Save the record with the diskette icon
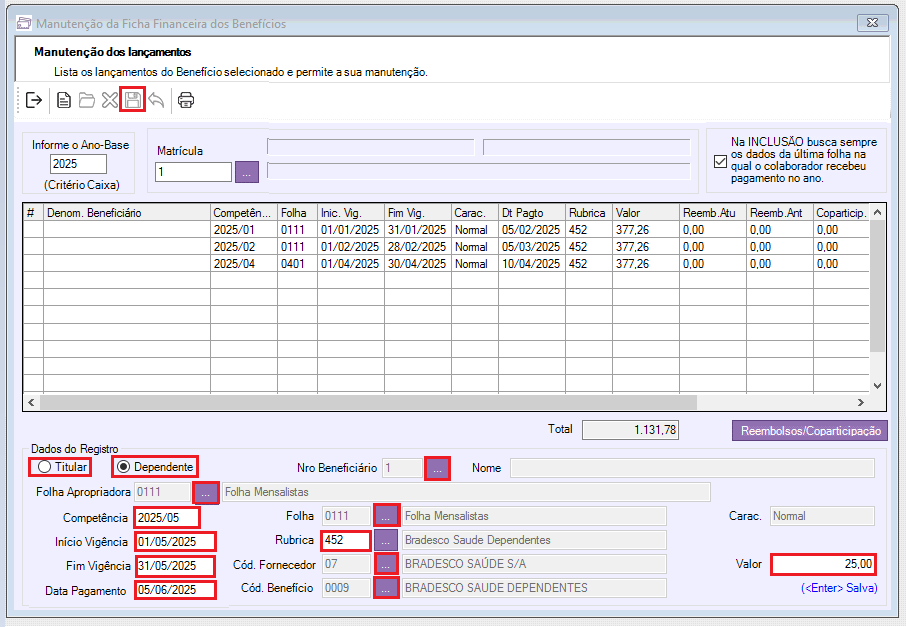The height and width of the screenshot is (627, 906). (x=133, y=100)
